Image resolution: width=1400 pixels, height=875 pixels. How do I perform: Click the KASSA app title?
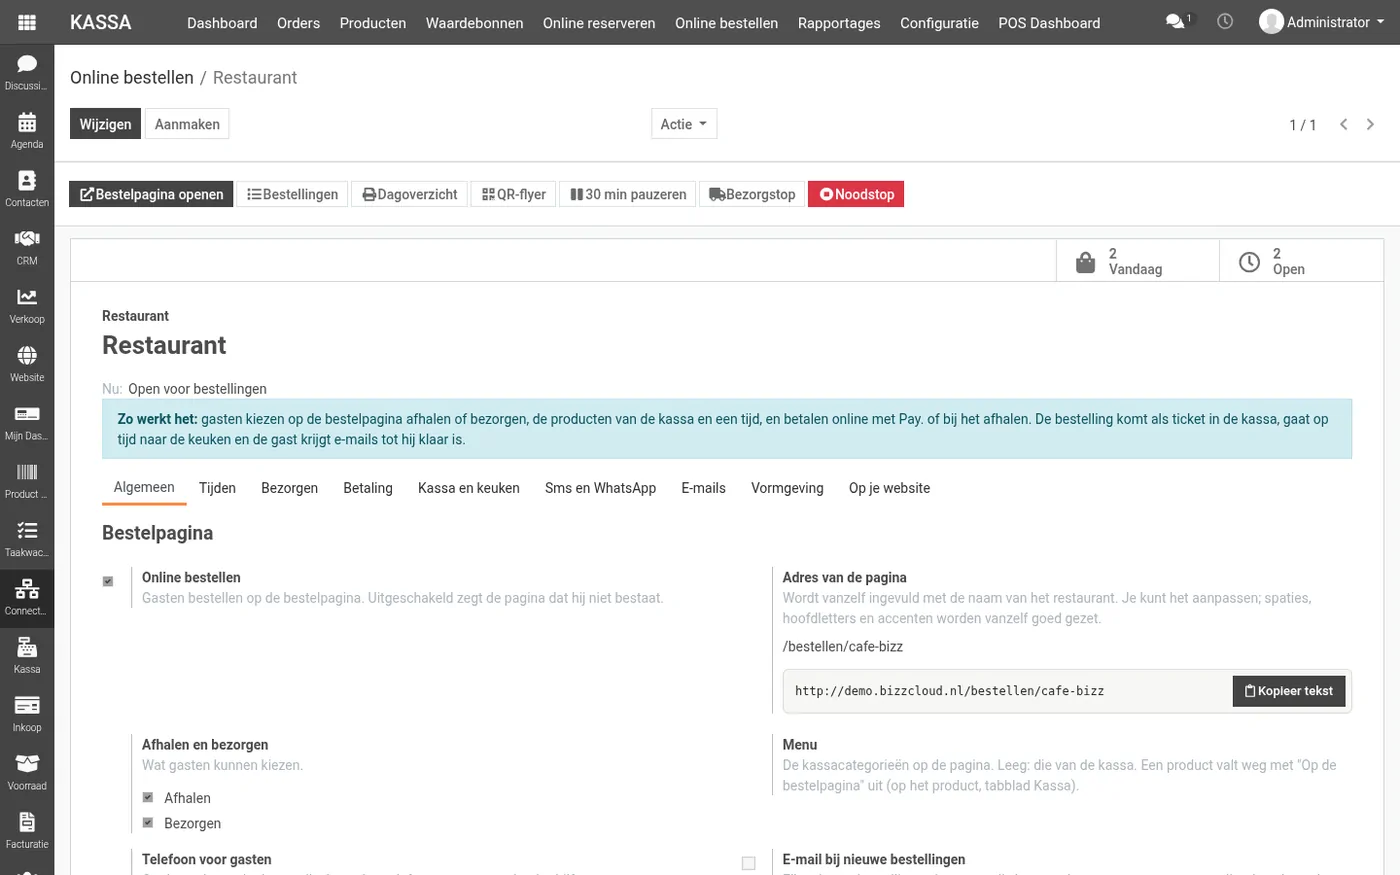(100, 22)
